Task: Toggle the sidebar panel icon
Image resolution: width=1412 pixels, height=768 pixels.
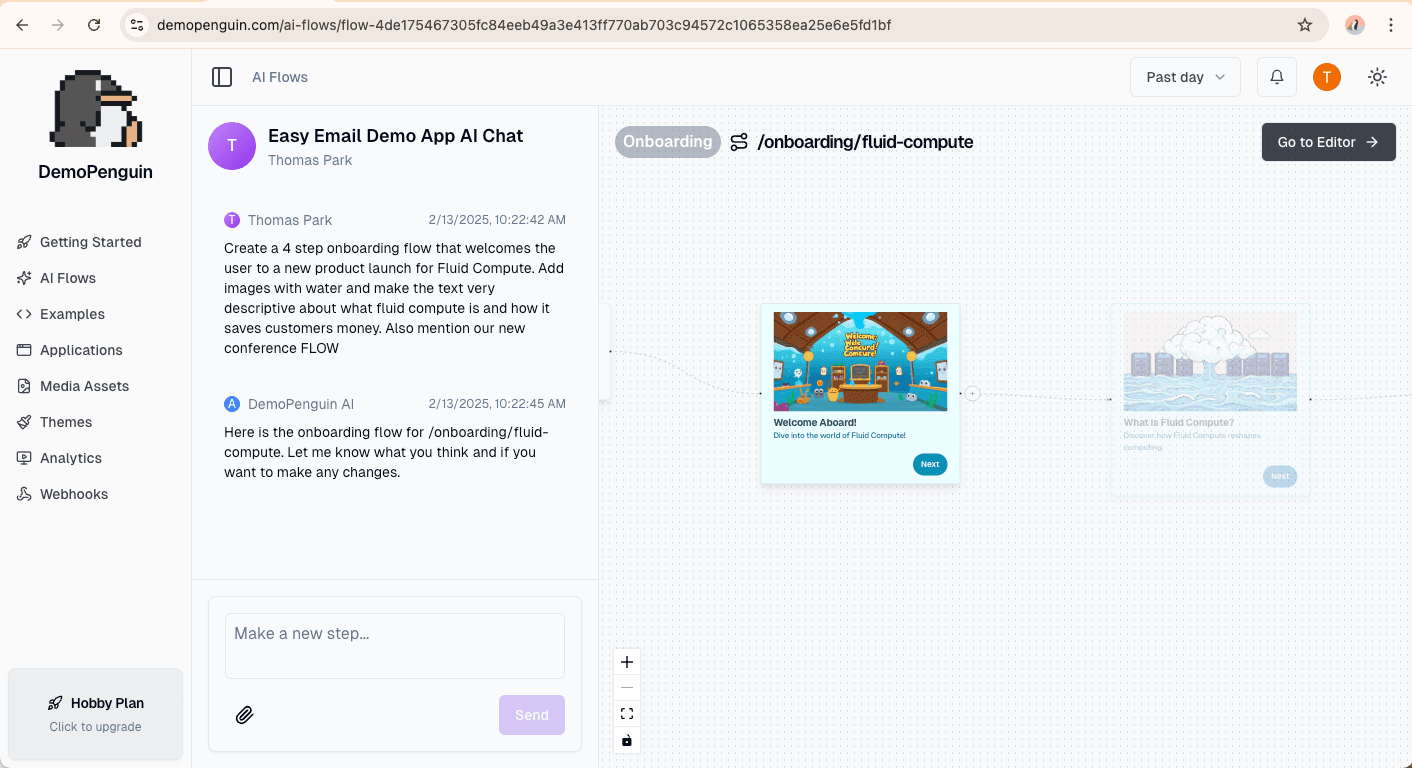Action: [222, 77]
